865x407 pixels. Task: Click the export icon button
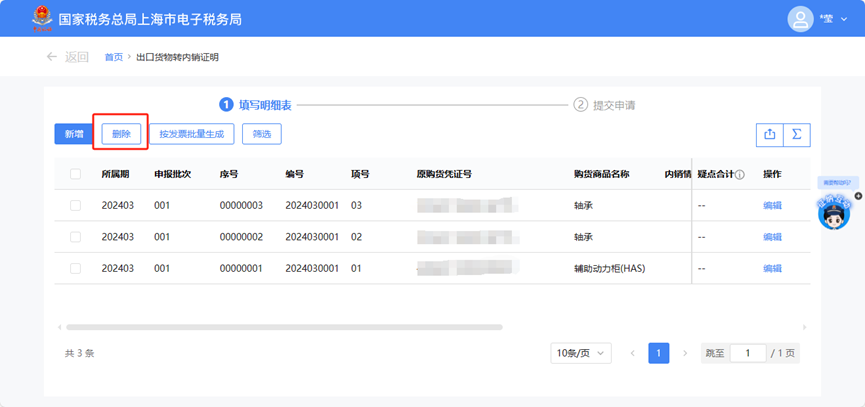point(769,134)
